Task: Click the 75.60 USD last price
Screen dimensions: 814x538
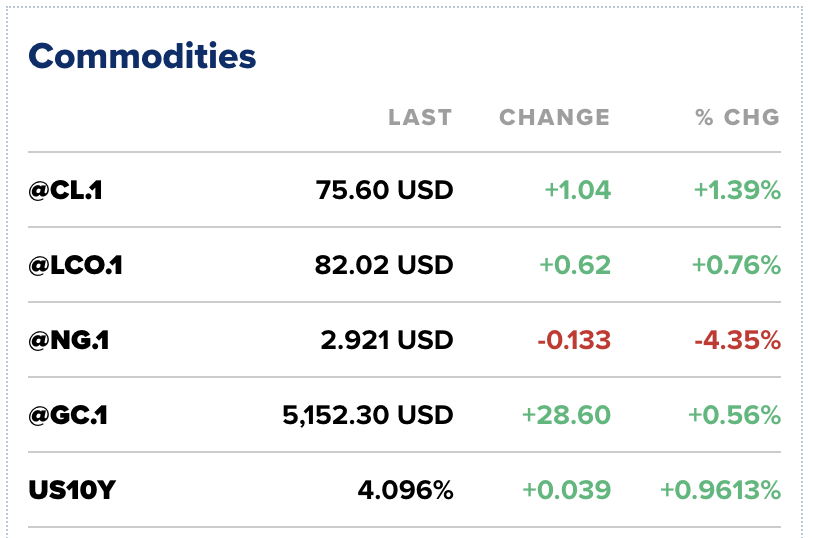Action: click(x=384, y=190)
